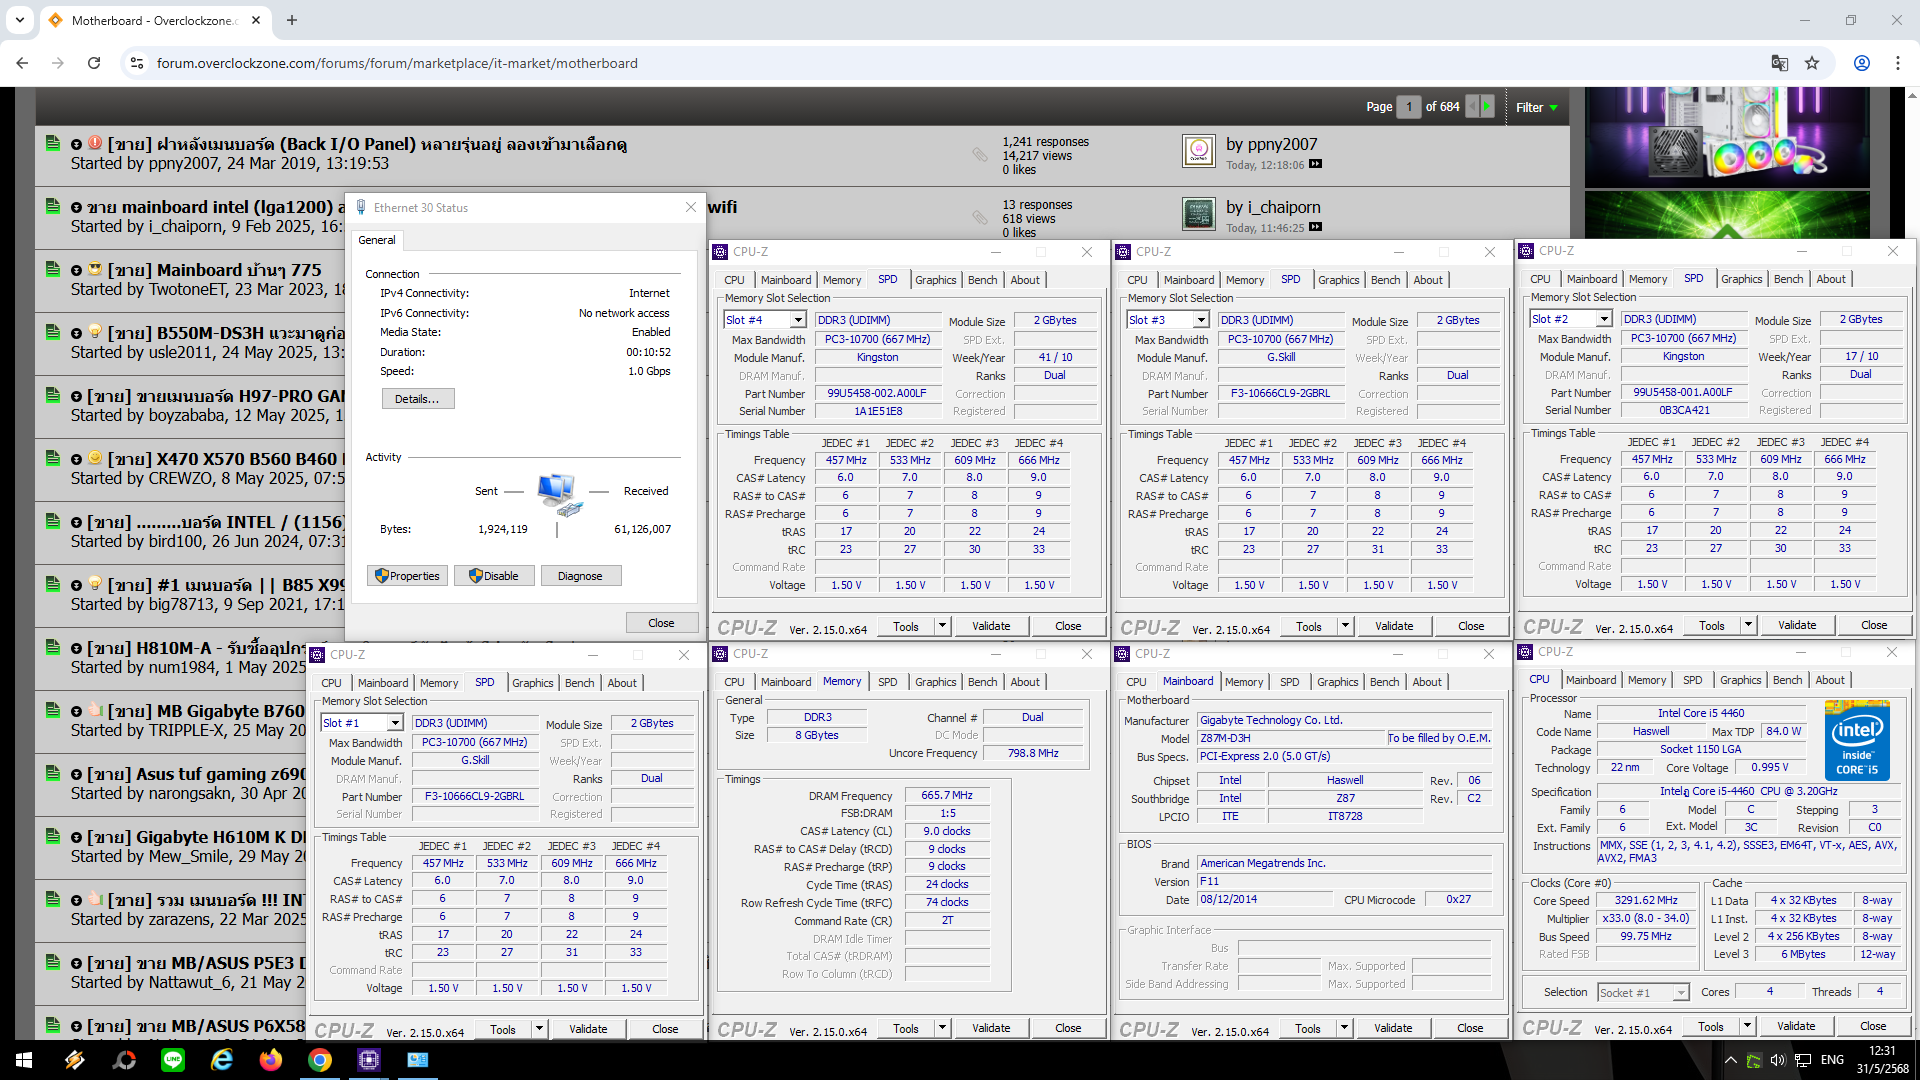Screen dimensions: 1920x1080
Task: Bookmark this page with star icon
Action: 1812,63
